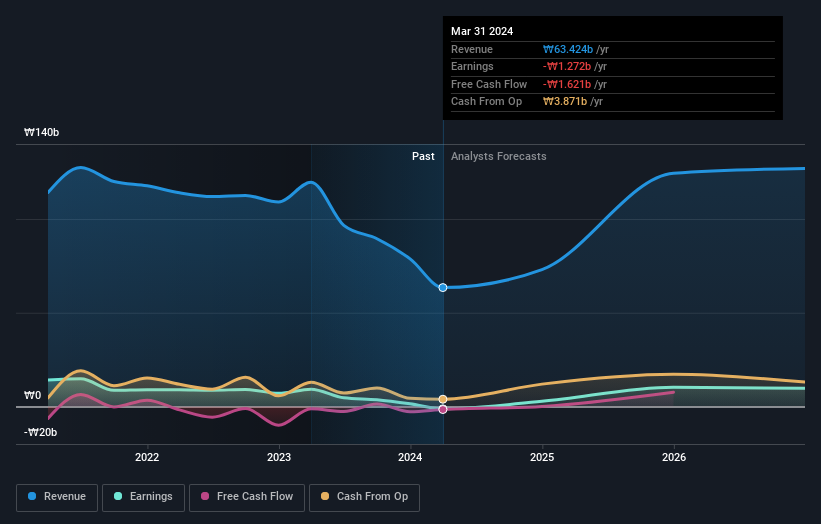Click the 2025 x-axis label
Screen dimensions: 821x524
(x=542, y=458)
